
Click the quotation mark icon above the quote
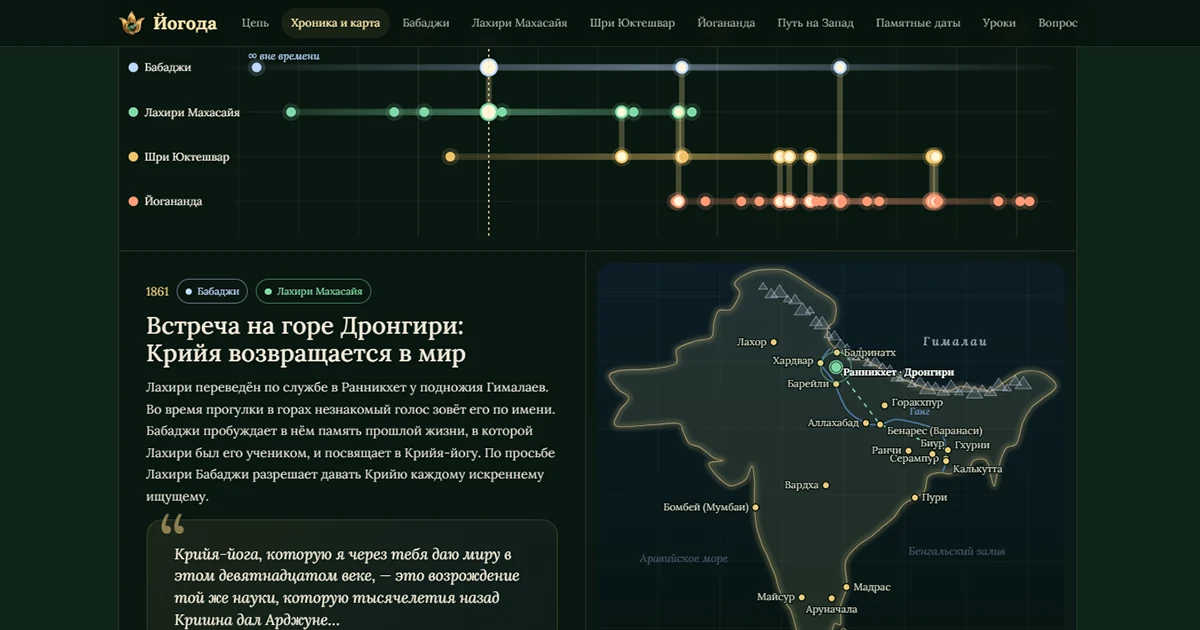(x=172, y=524)
